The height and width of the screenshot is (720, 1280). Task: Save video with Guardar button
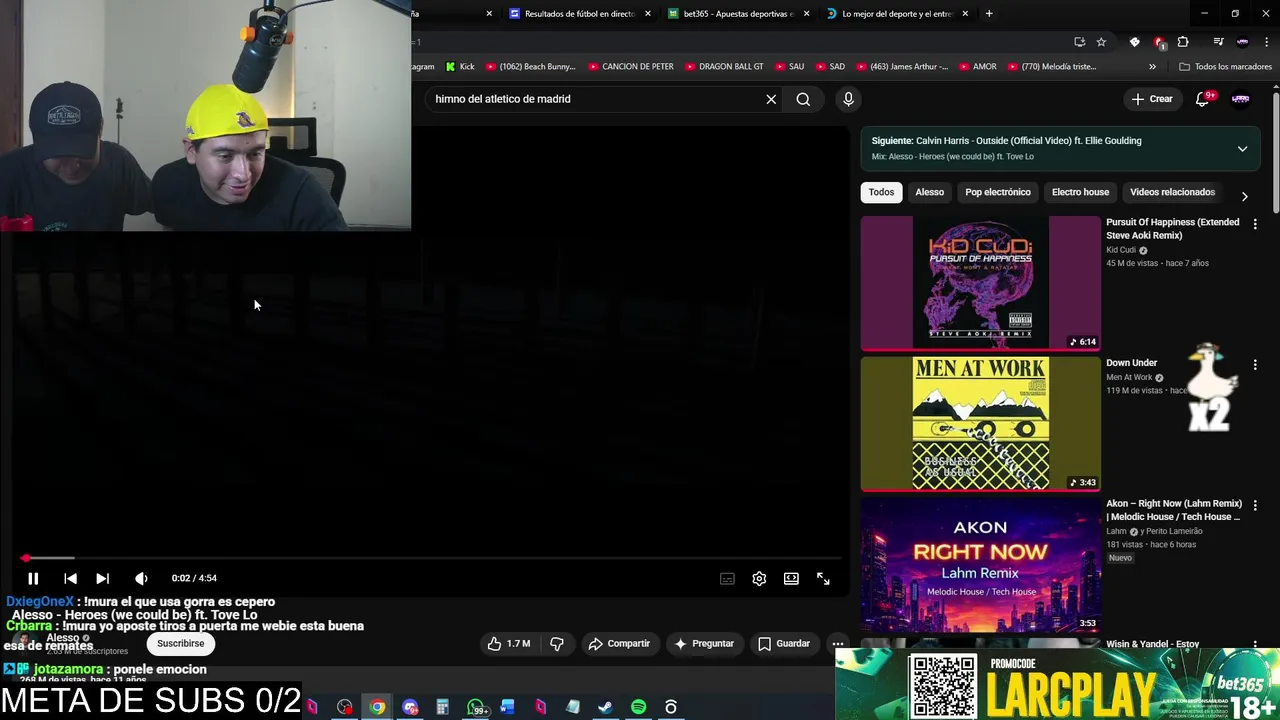pyautogui.click(x=784, y=644)
